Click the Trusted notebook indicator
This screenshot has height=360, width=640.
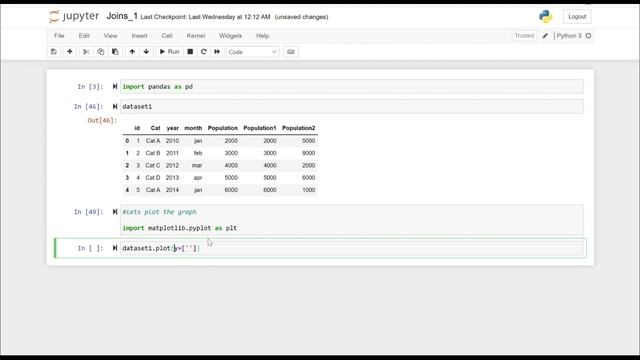click(524, 36)
